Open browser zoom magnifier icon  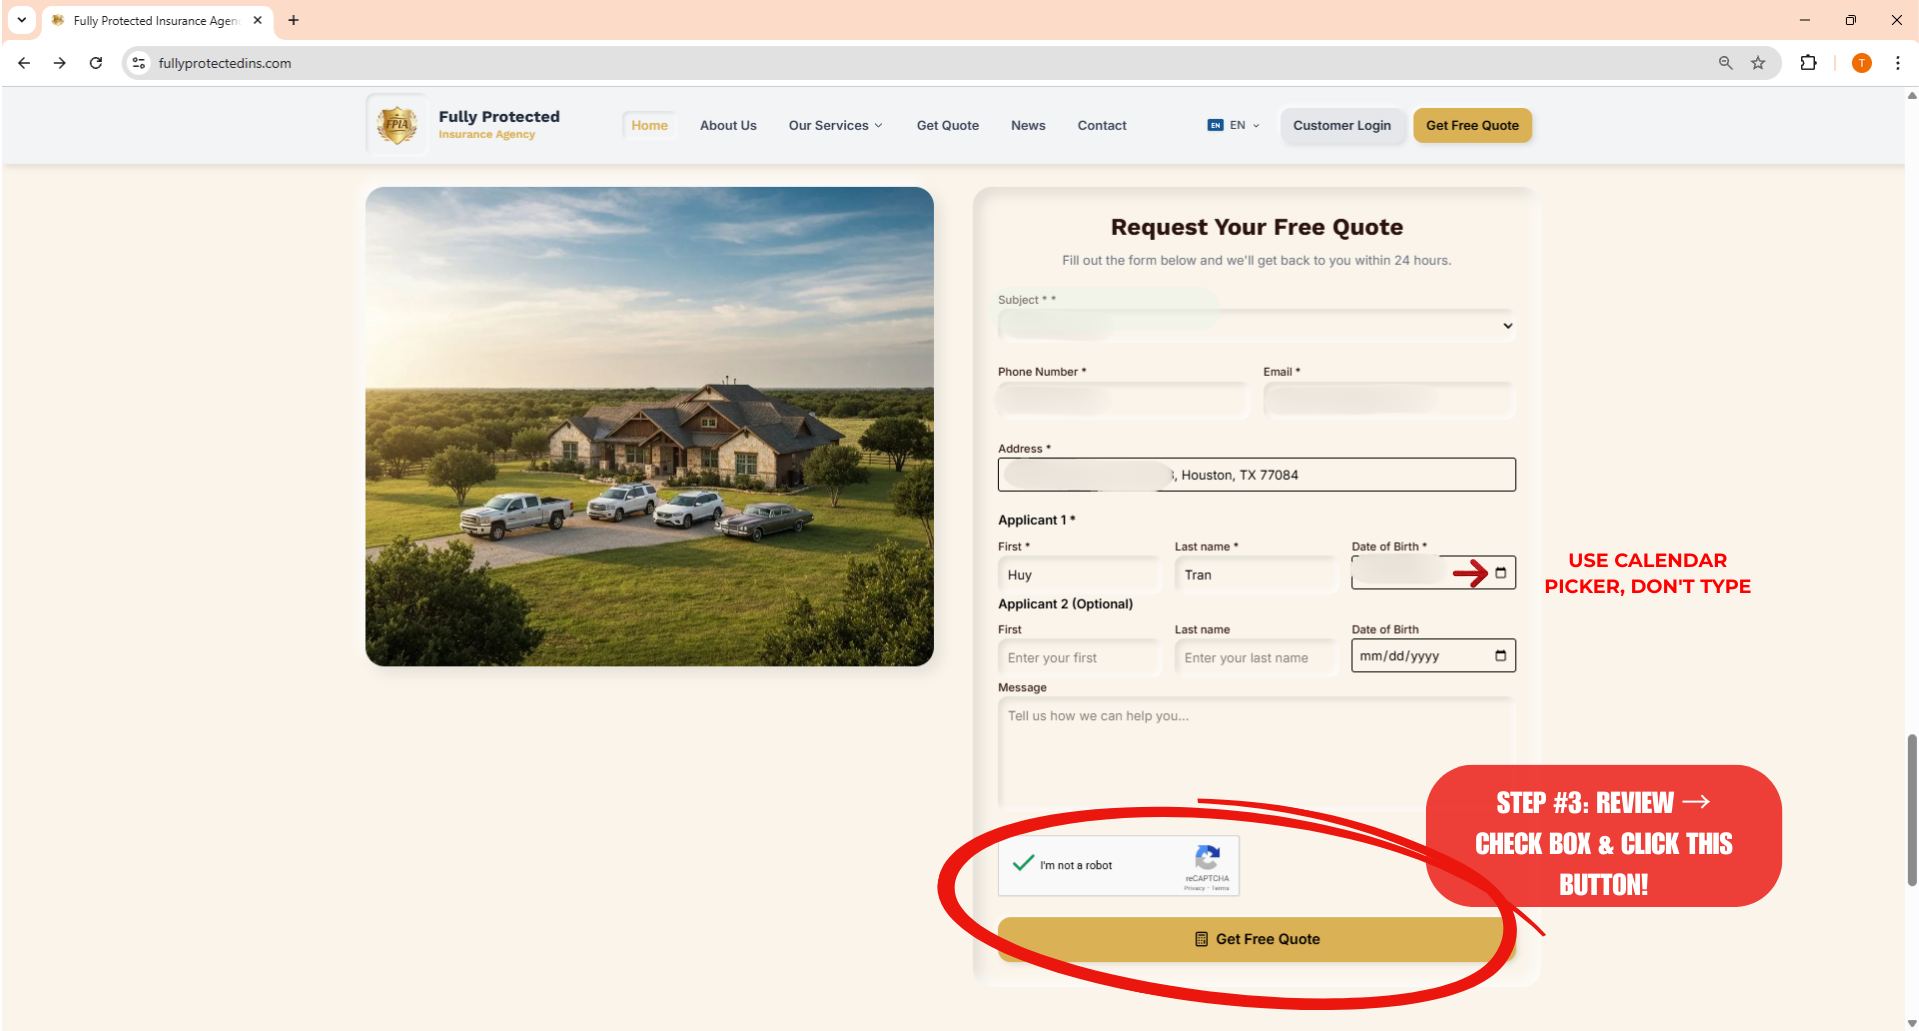(1725, 63)
